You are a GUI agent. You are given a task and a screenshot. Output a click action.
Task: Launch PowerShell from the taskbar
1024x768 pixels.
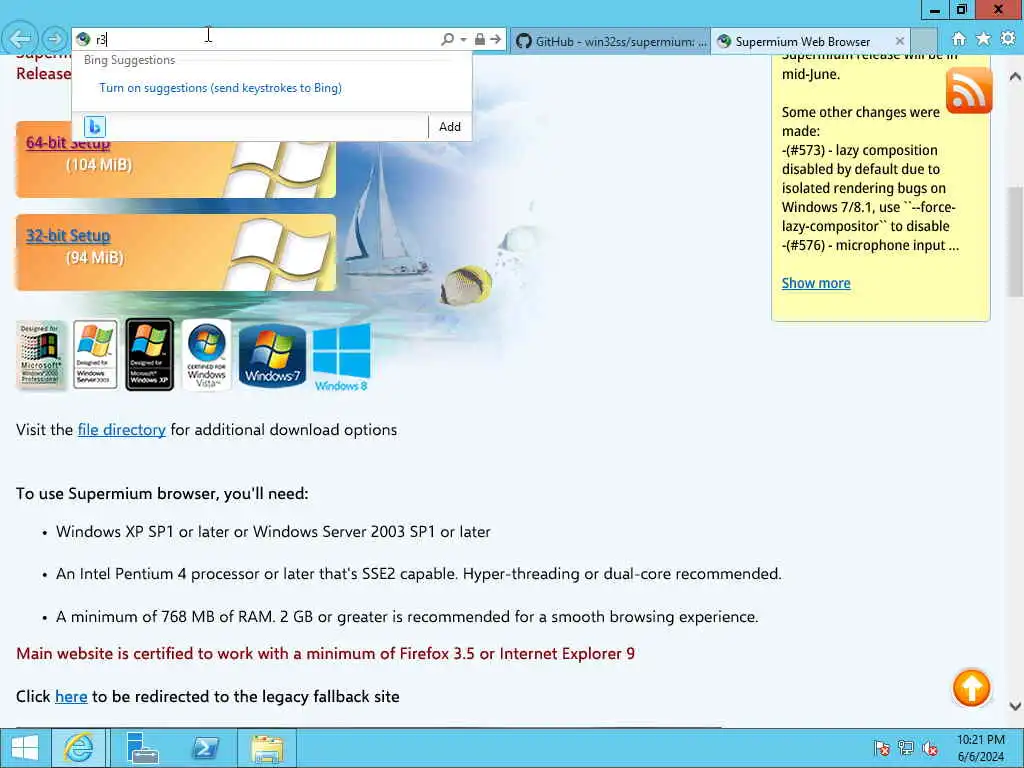[x=205, y=748]
